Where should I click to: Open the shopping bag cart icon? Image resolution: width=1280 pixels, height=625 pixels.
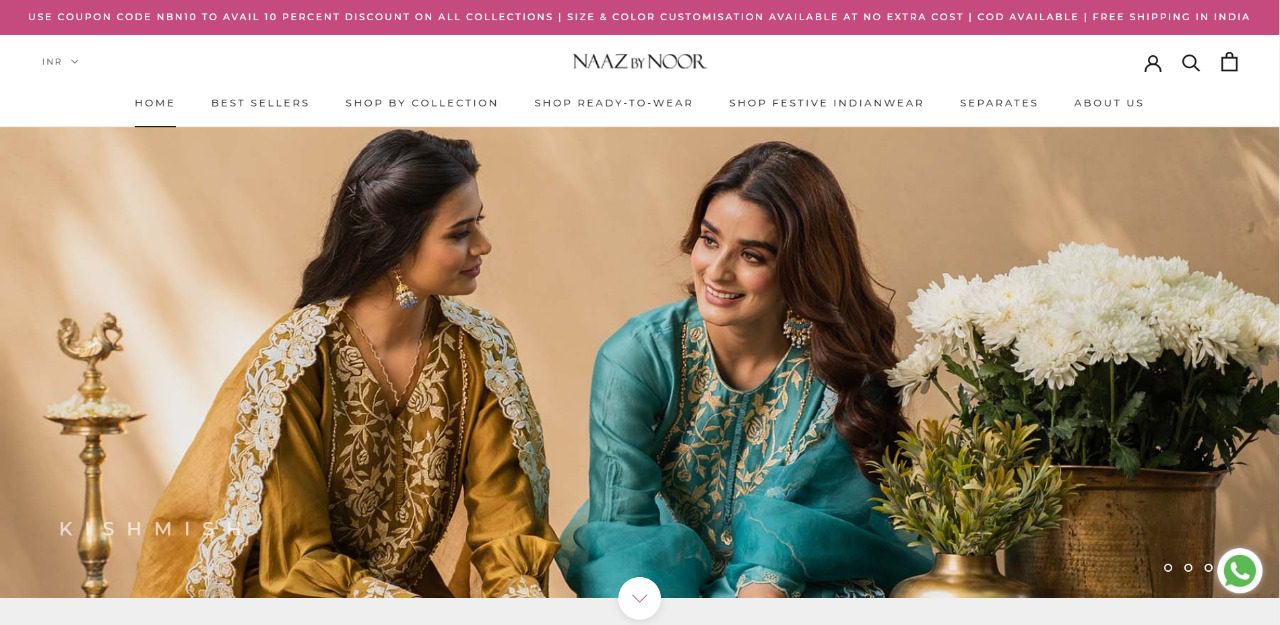coord(1229,62)
